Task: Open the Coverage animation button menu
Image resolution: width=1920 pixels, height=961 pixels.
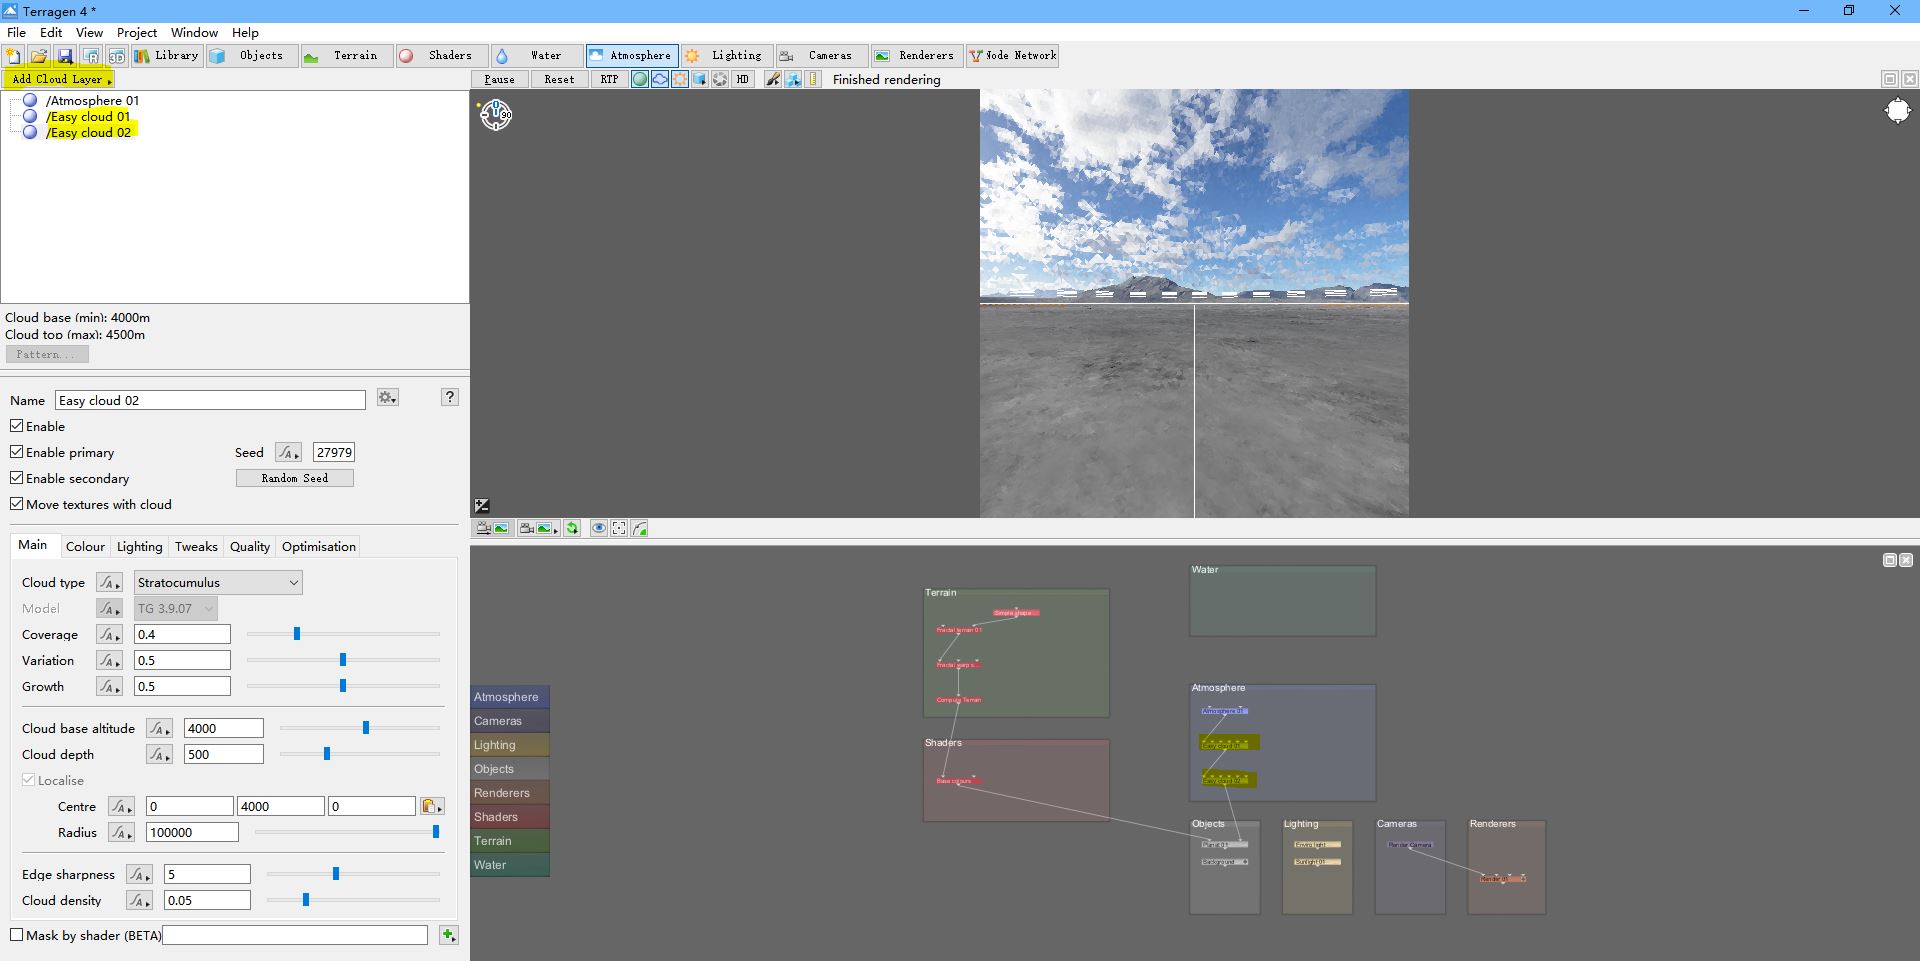Action: (109, 635)
